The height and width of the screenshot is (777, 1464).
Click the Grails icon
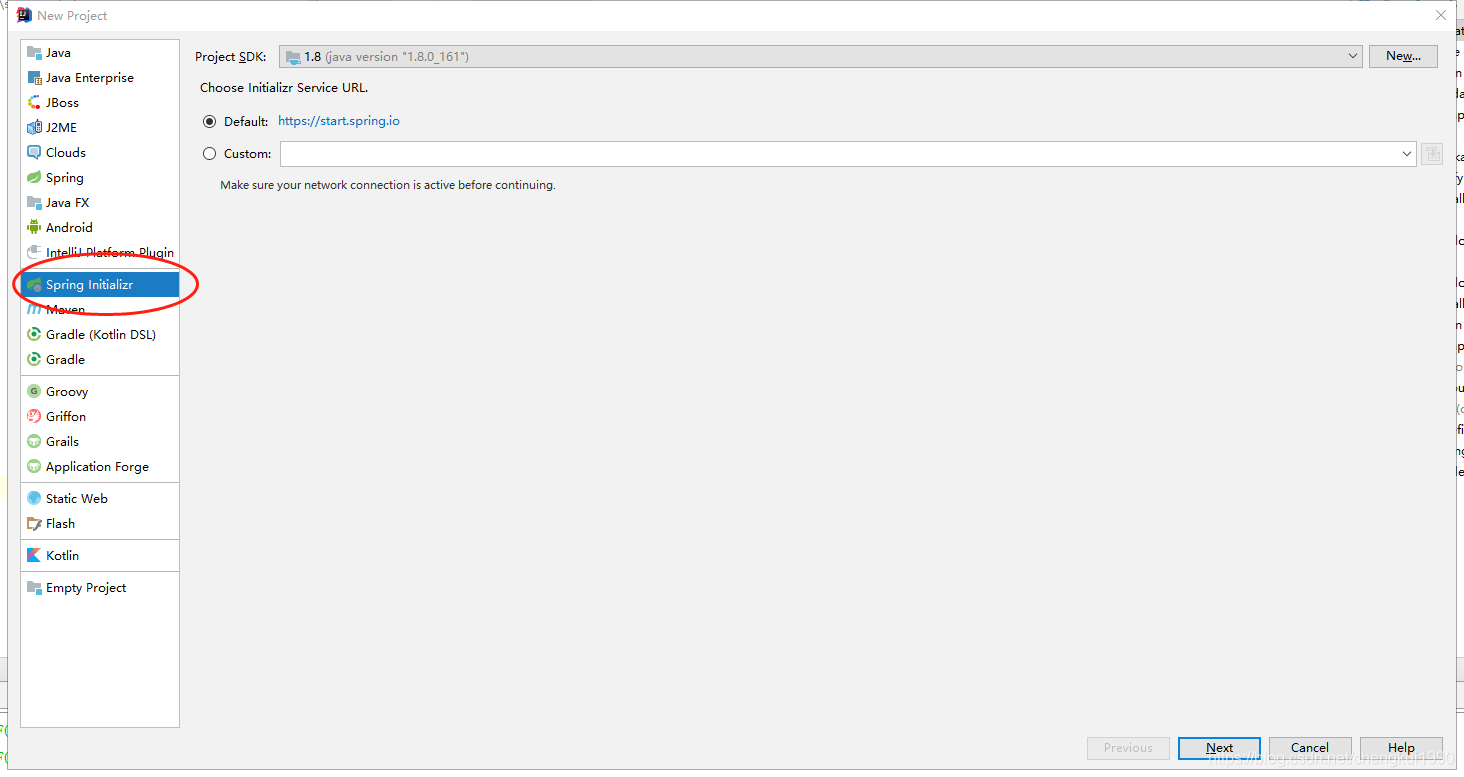pyautogui.click(x=34, y=442)
